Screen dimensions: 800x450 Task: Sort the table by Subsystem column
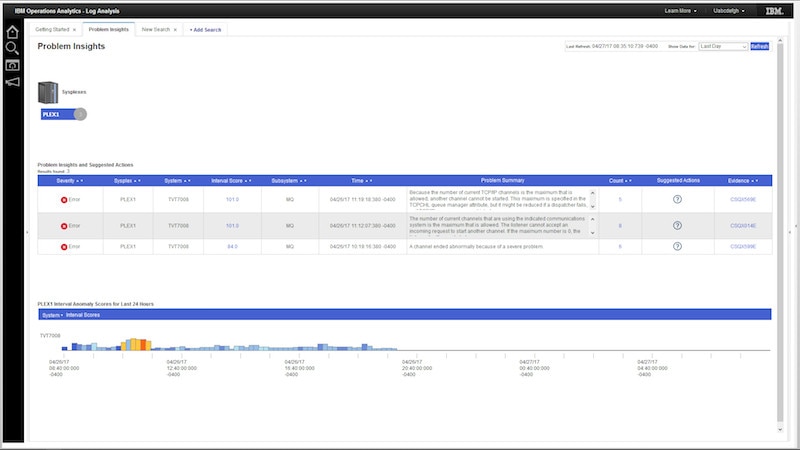tap(289, 181)
